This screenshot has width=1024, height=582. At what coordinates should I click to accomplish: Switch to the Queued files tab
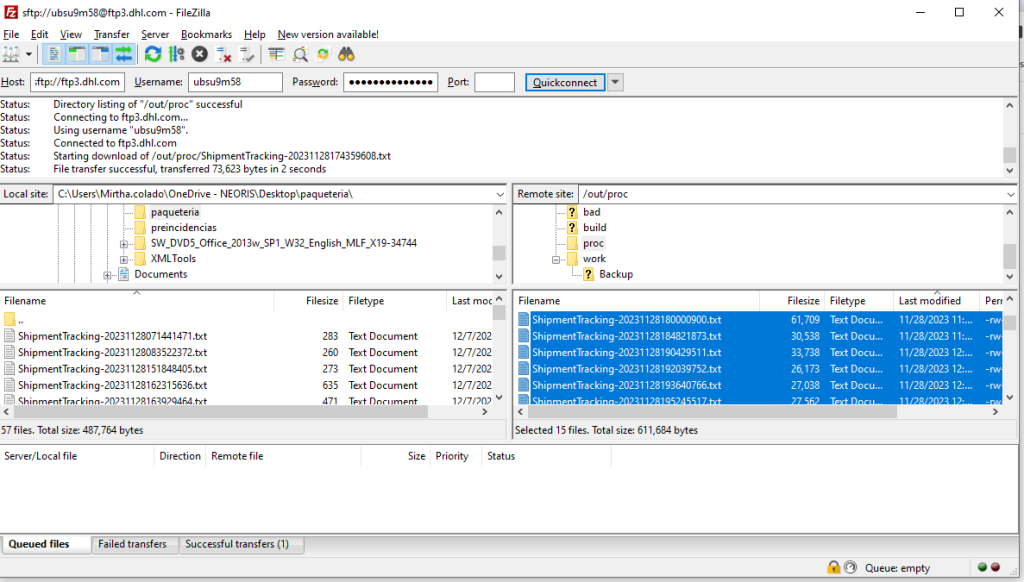point(46,545)
